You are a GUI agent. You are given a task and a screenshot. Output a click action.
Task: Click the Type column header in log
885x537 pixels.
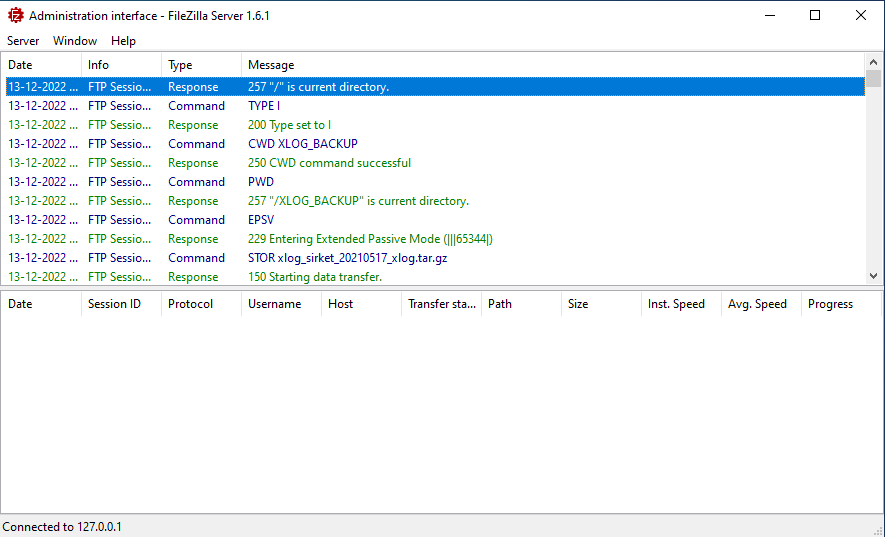coord(202,65)
